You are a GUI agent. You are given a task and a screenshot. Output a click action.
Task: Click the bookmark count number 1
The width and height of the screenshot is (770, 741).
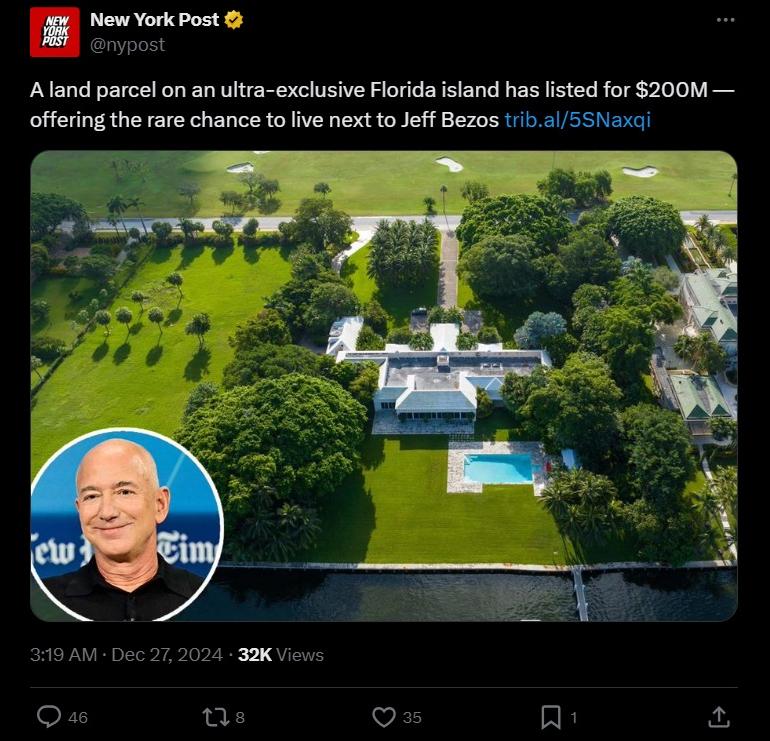pos(573,717)
